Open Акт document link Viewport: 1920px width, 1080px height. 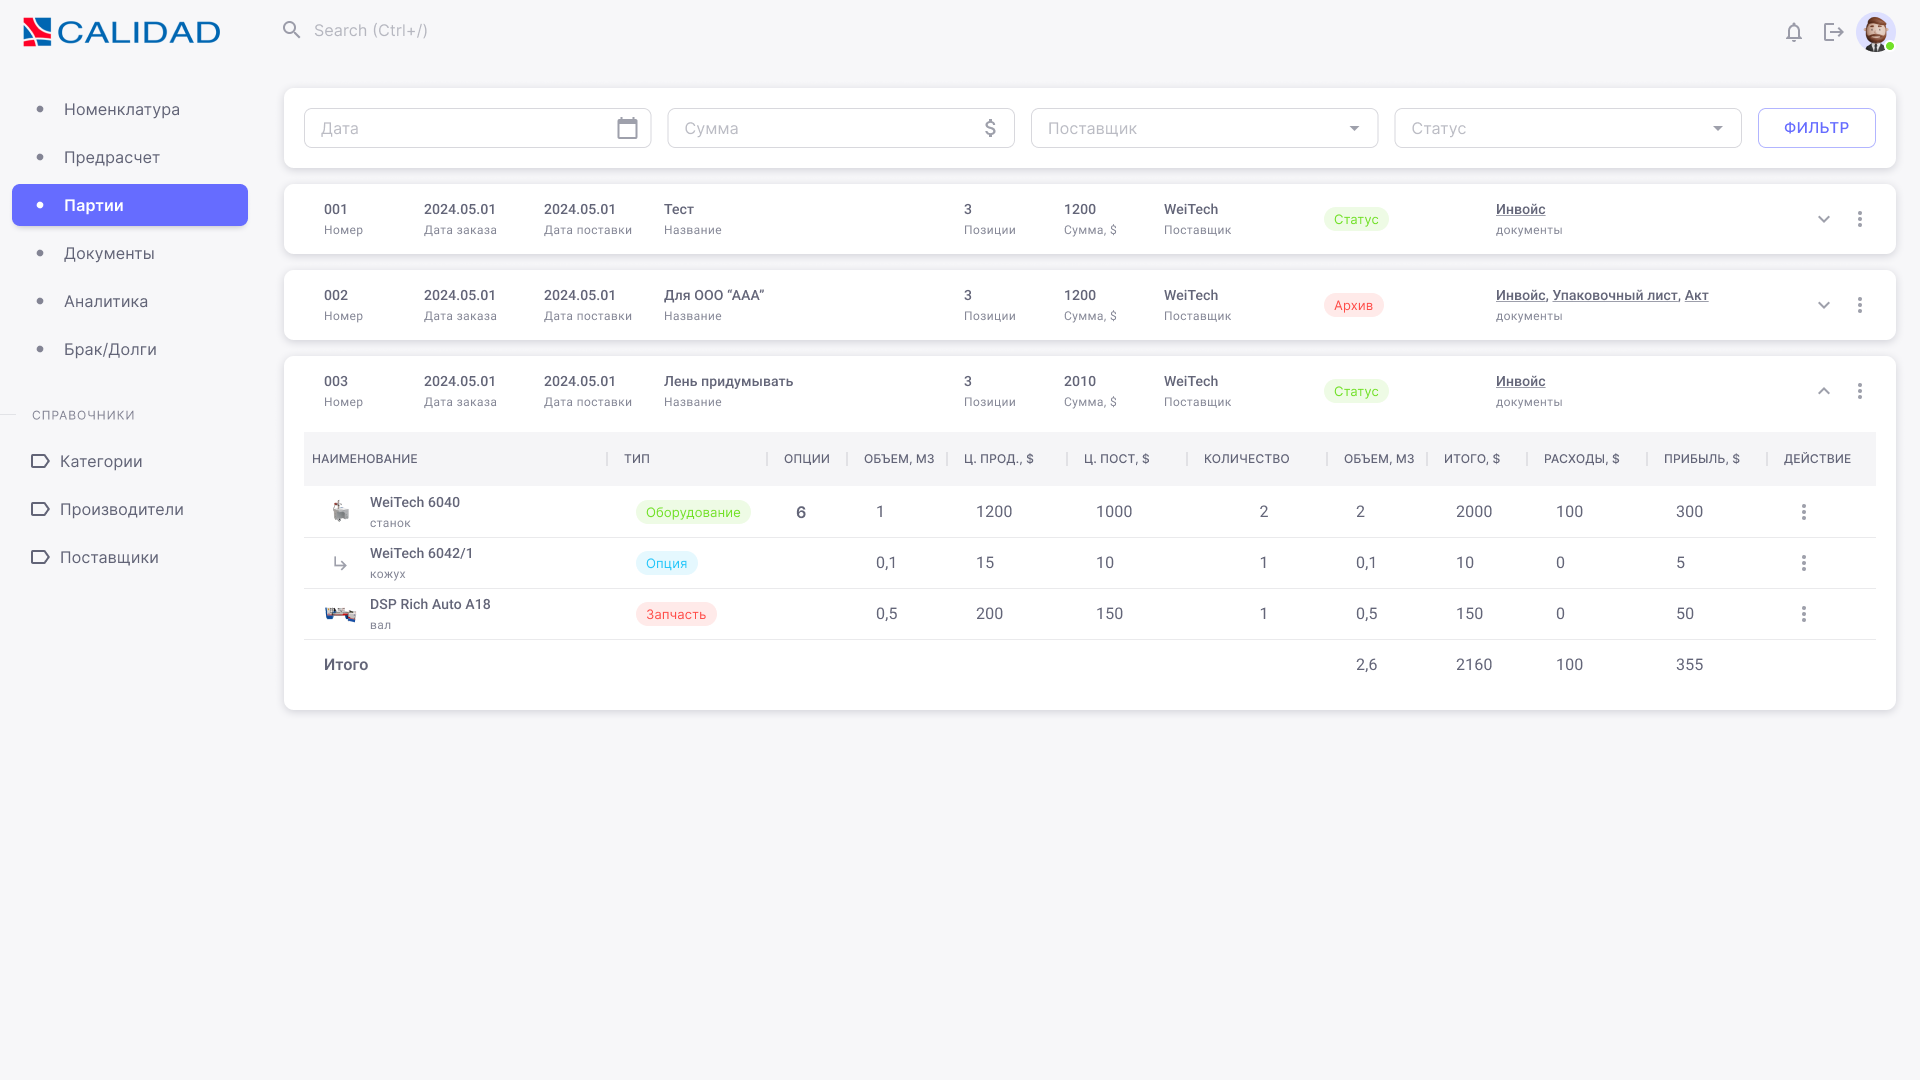click(1697, 295)
